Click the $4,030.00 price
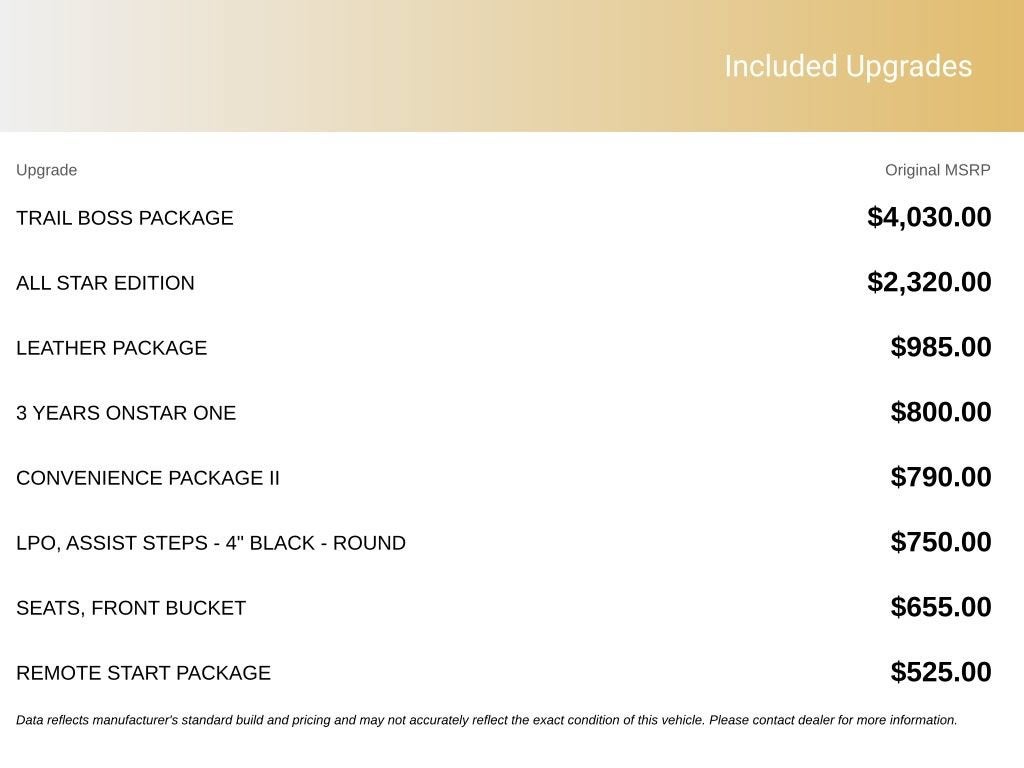 [929, 217]
